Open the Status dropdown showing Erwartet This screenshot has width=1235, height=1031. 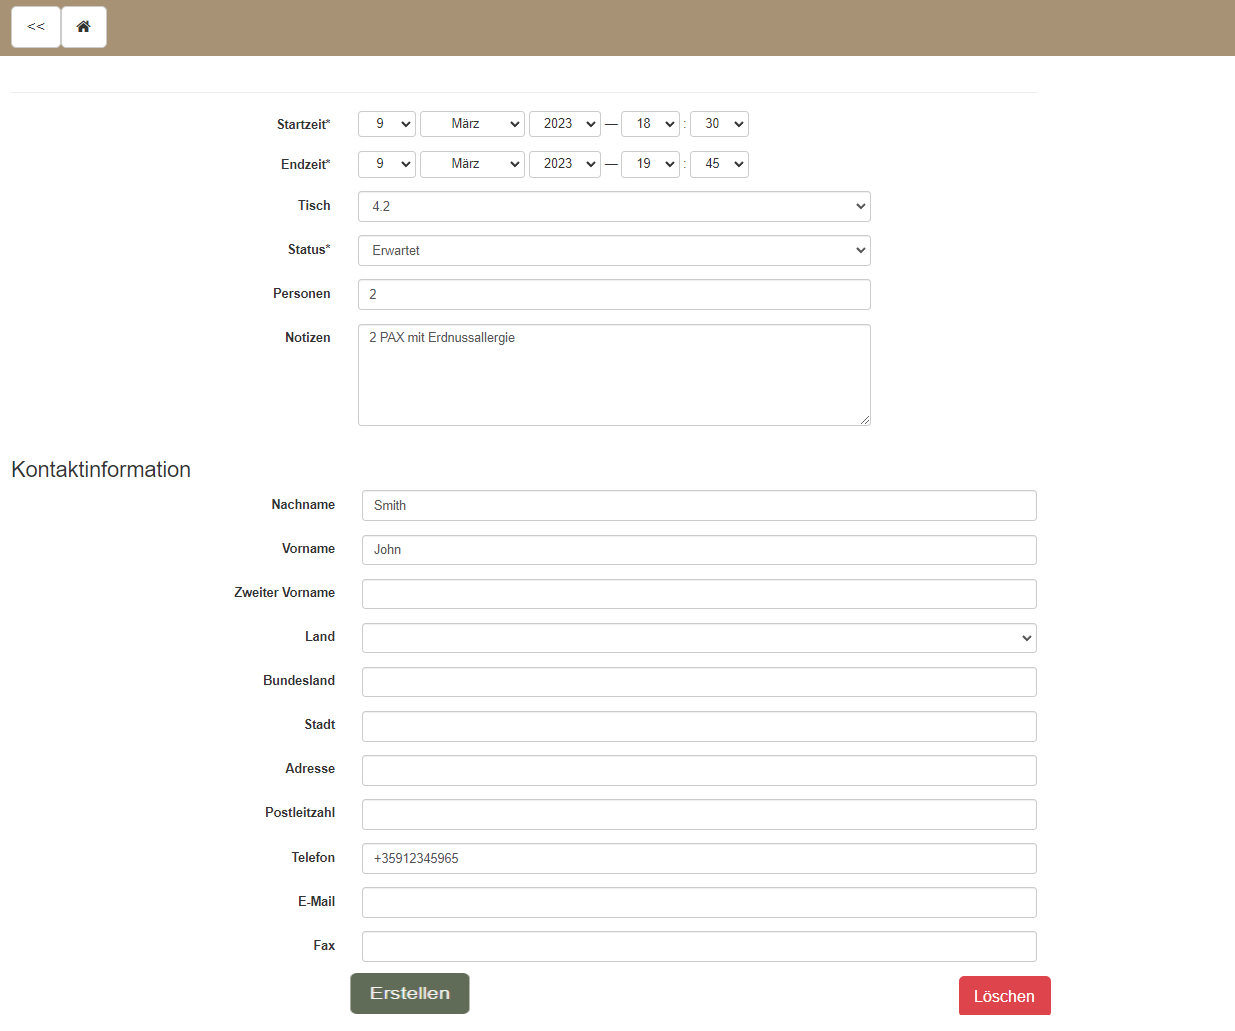(614, 250)
